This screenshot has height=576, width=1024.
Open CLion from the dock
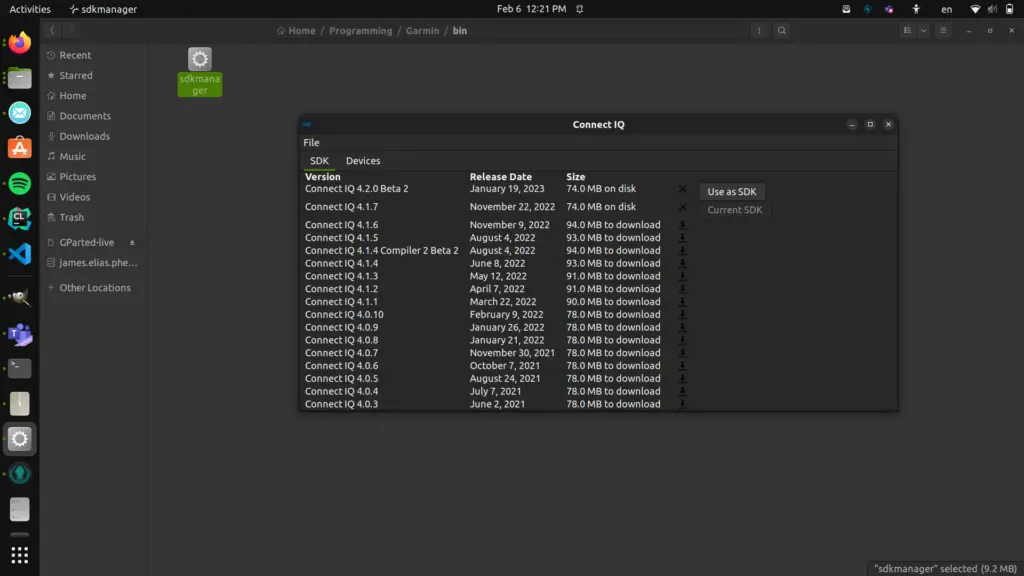pyautogui.click(x=20, y=219)
